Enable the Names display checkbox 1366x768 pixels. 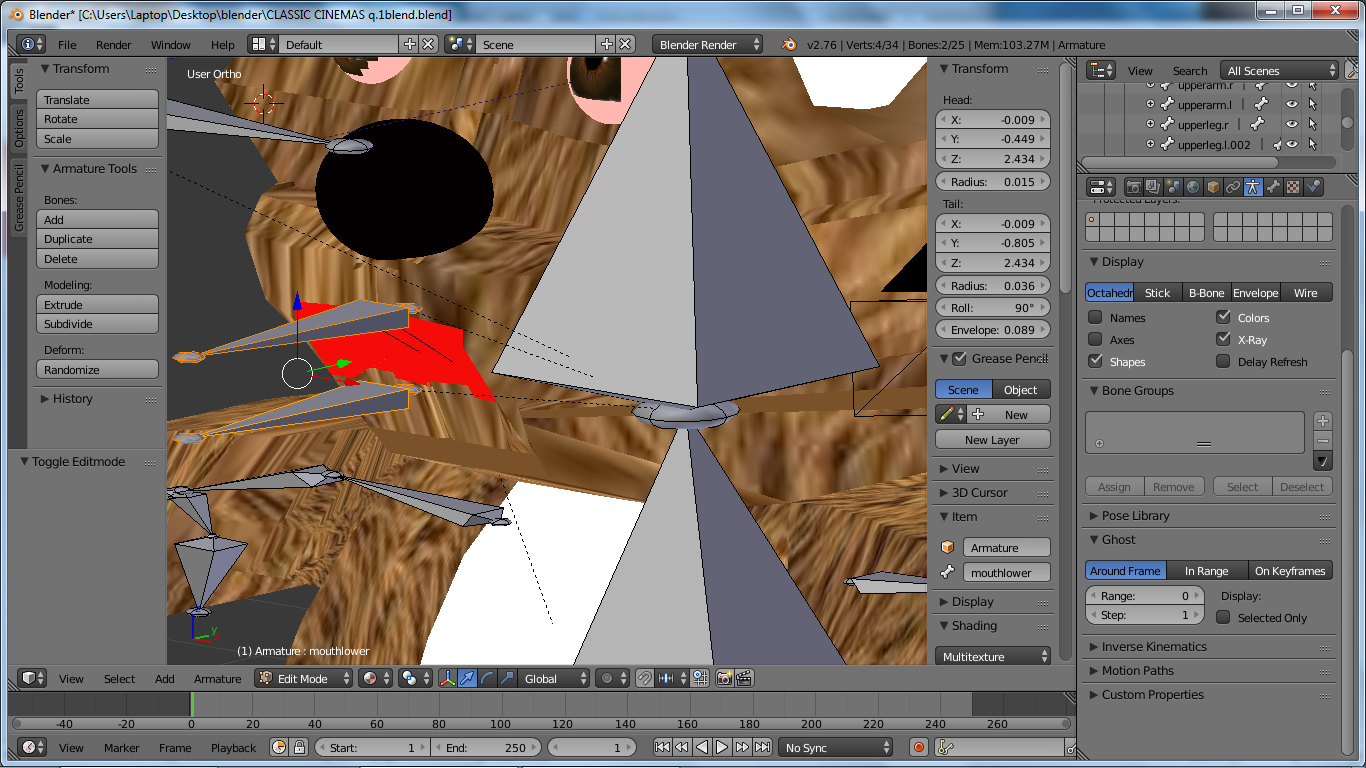1095,317
